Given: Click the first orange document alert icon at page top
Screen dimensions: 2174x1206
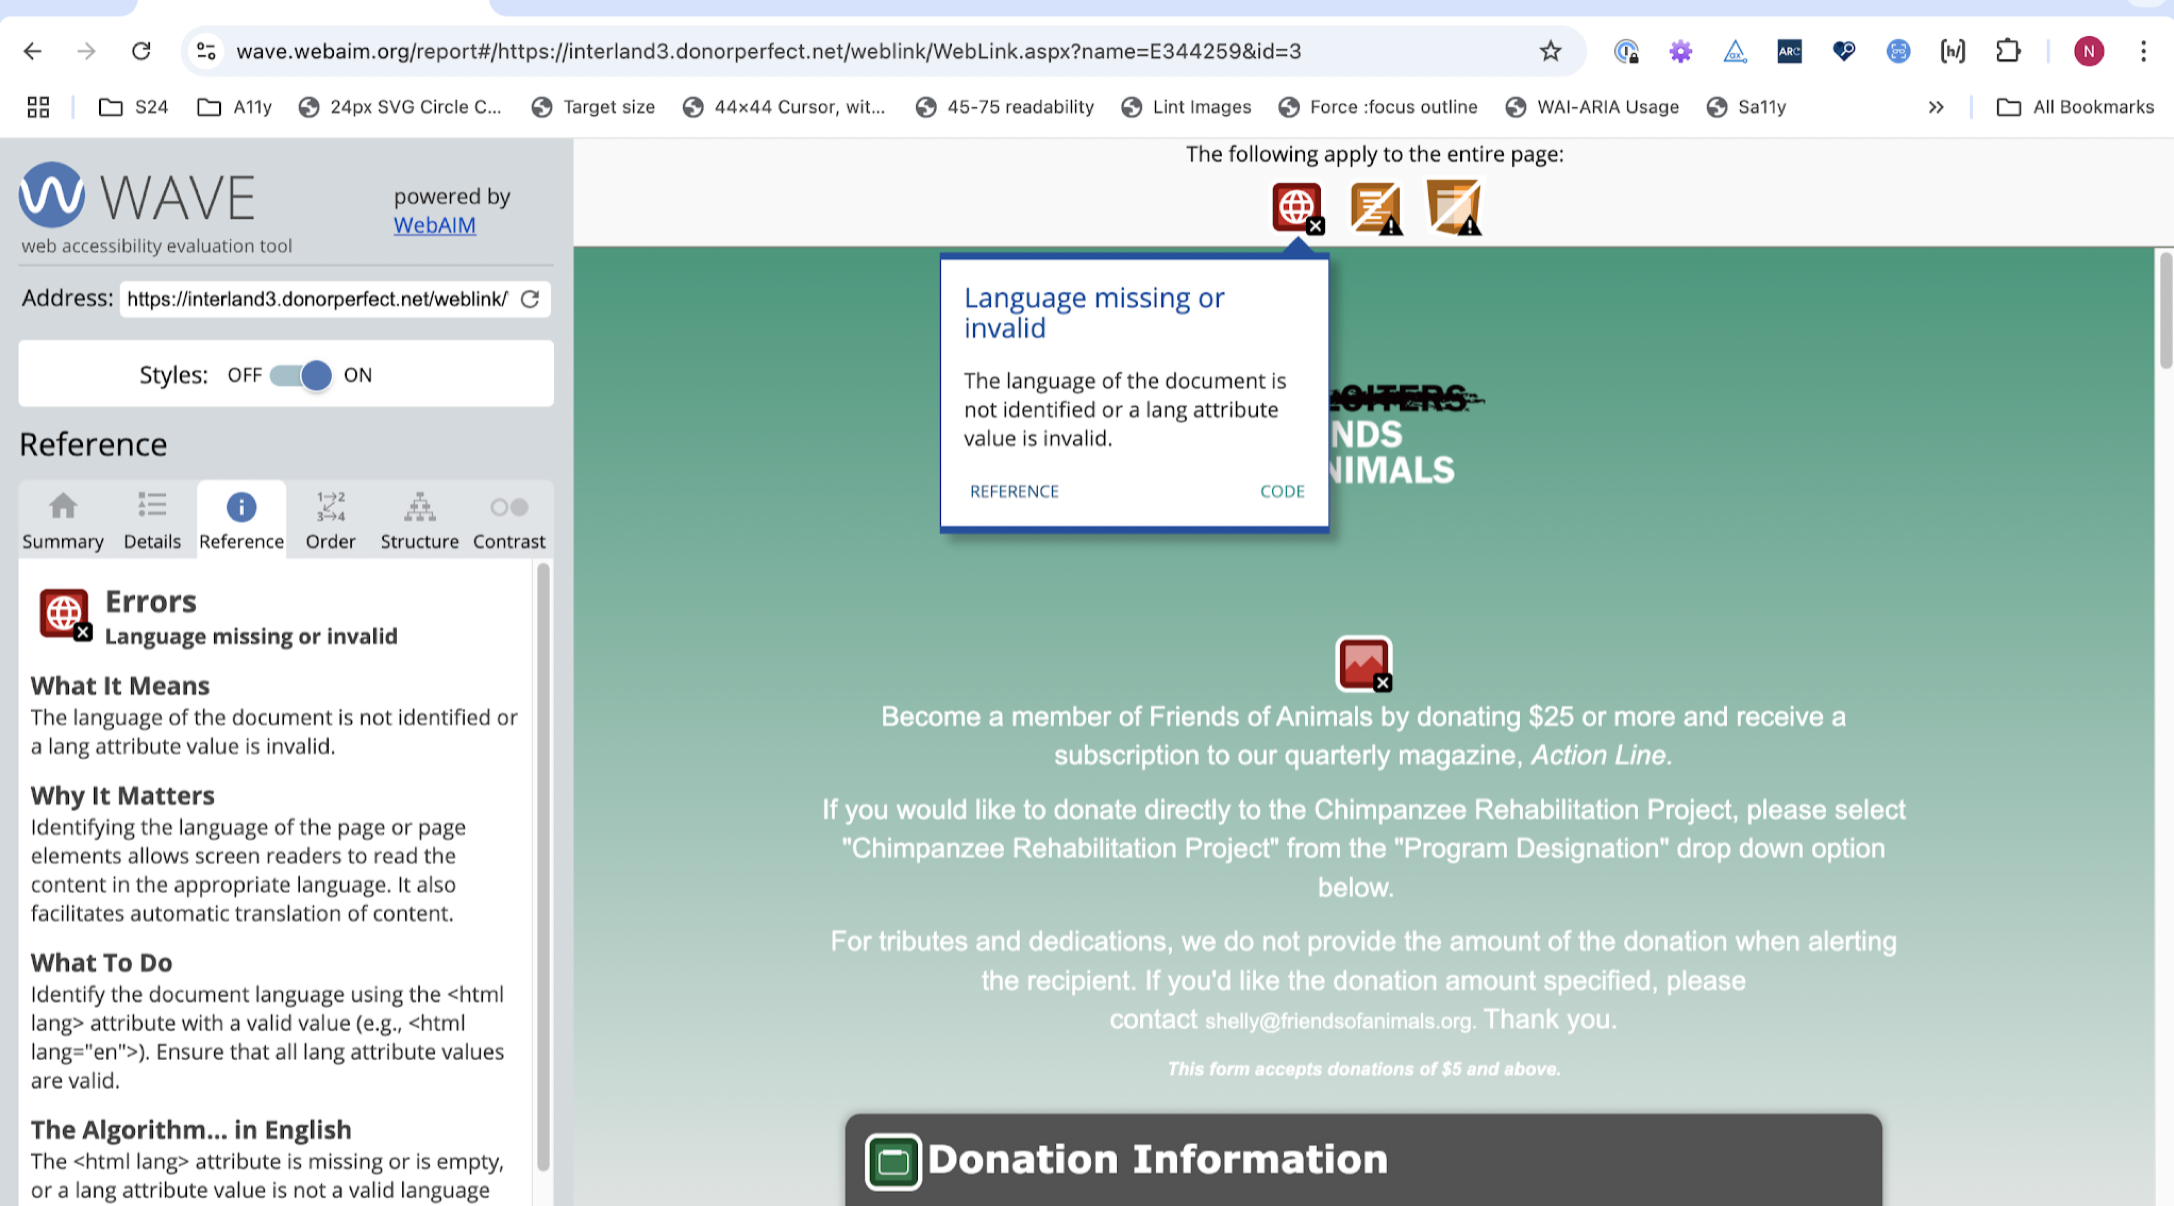Looking at the screenshot, I should coord(1375,206).
